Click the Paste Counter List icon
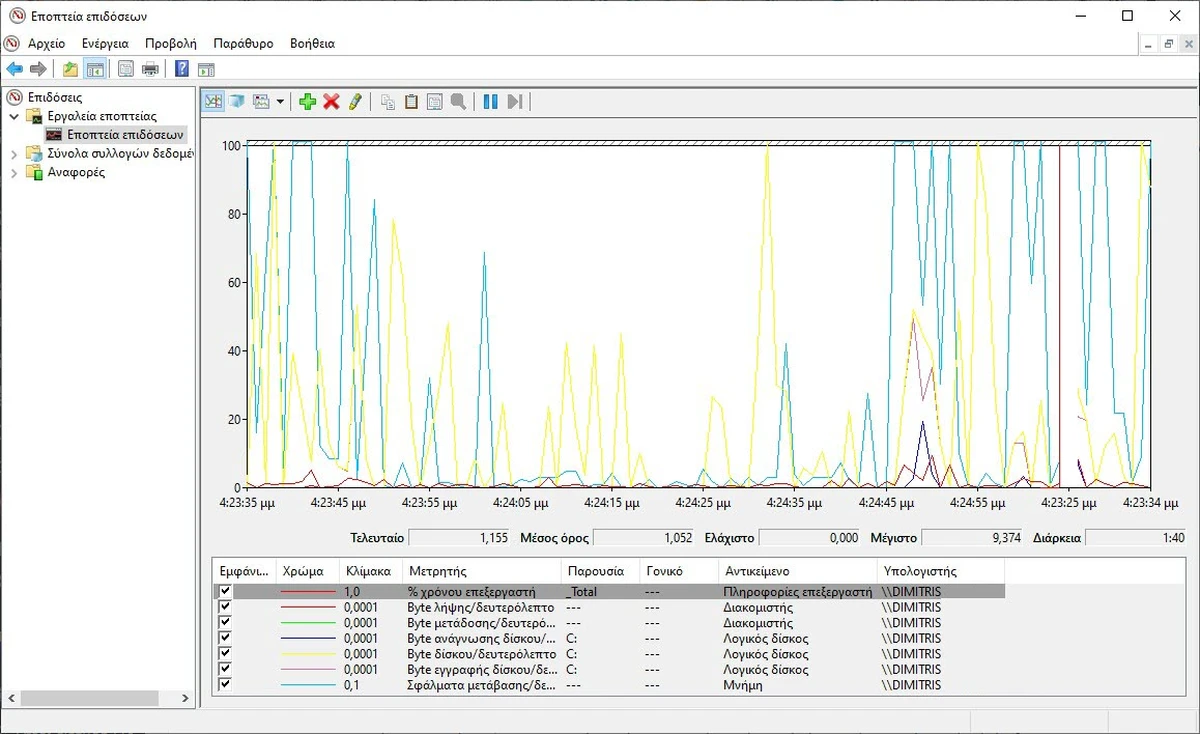1200x734 pixels. [410, 101]
